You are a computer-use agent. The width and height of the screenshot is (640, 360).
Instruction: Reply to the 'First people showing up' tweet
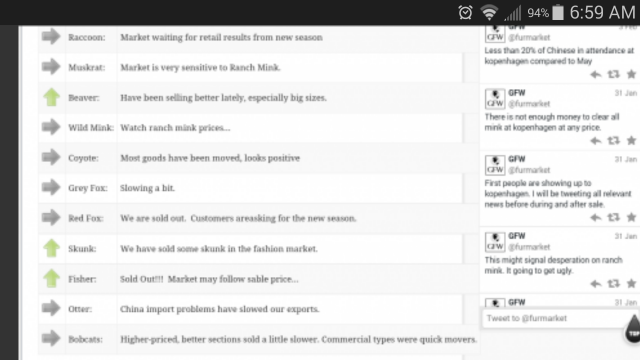click(x=596, y=218)
